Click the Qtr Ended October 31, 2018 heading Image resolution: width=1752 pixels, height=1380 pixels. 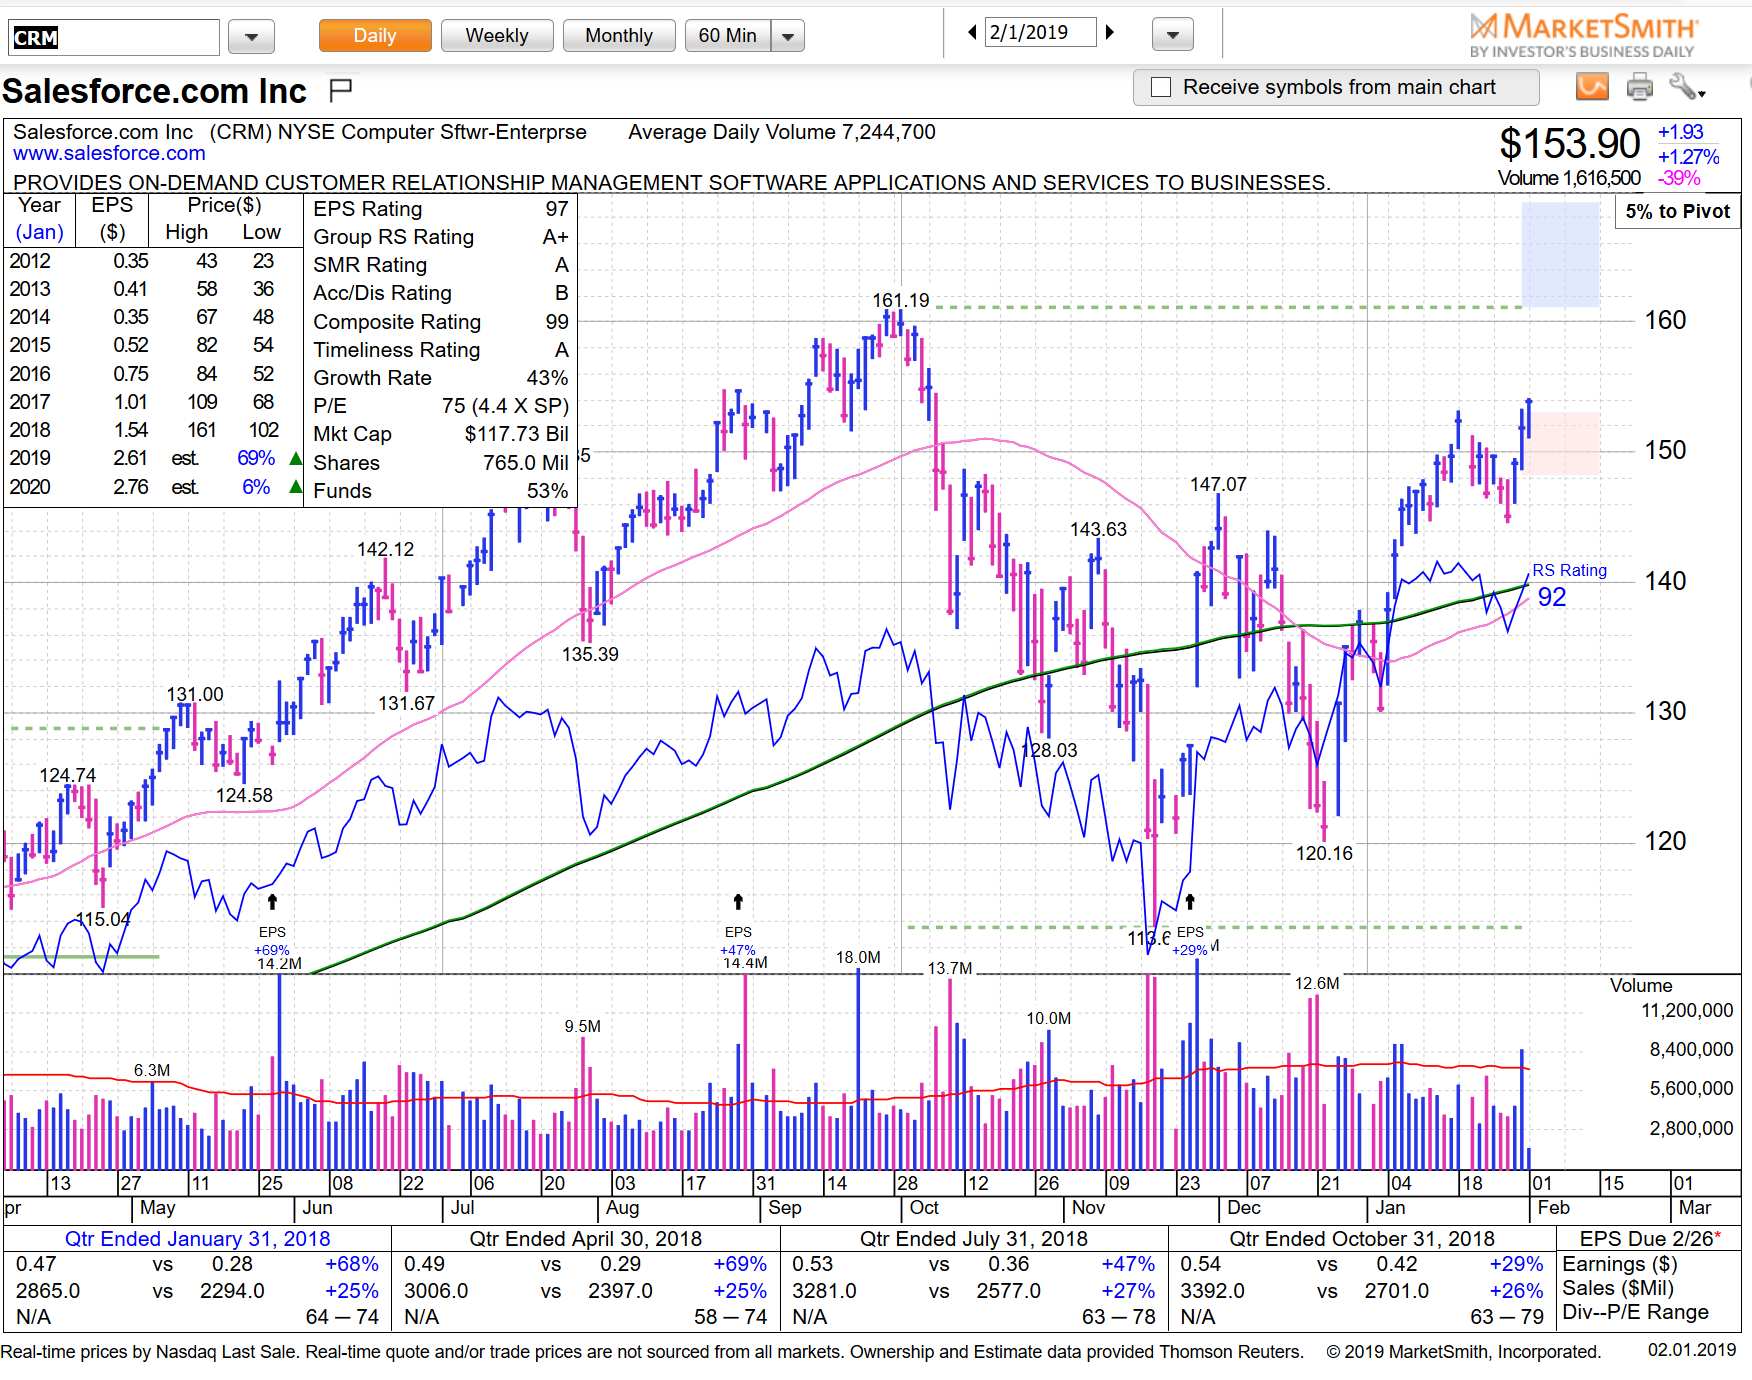1361,1239
